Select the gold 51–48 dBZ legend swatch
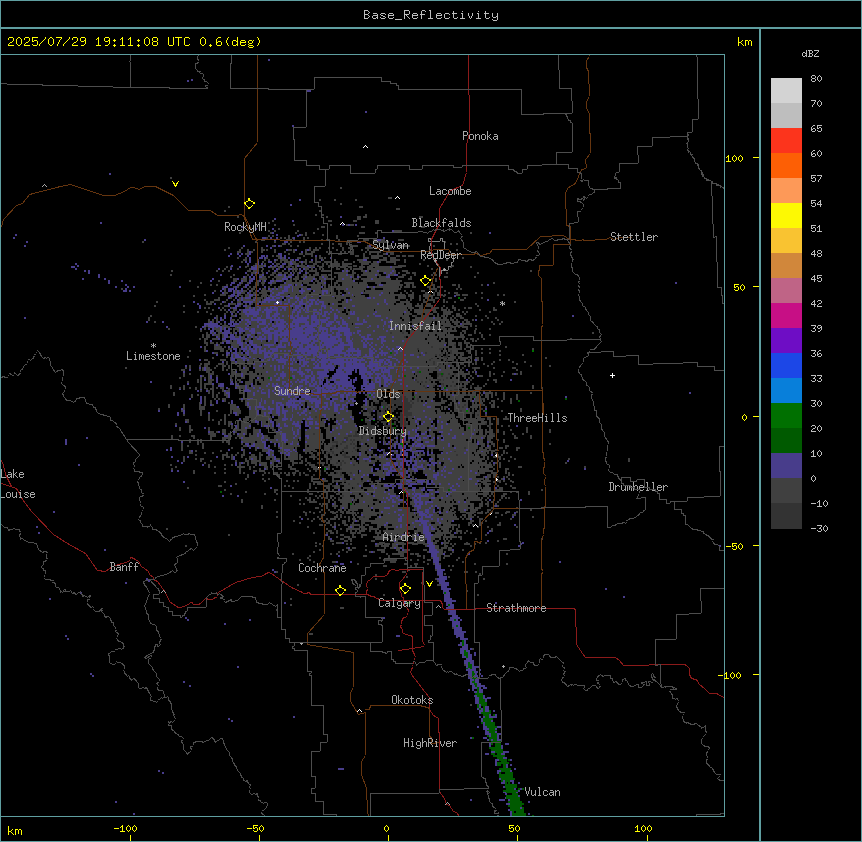 786,241
